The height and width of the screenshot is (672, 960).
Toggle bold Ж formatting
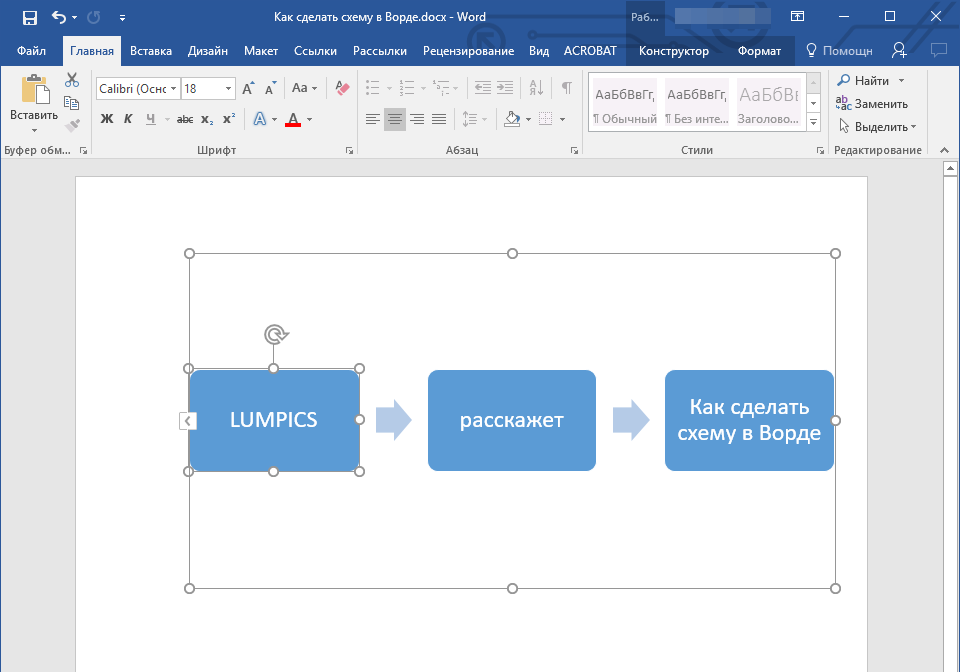(x=107, y=119)
